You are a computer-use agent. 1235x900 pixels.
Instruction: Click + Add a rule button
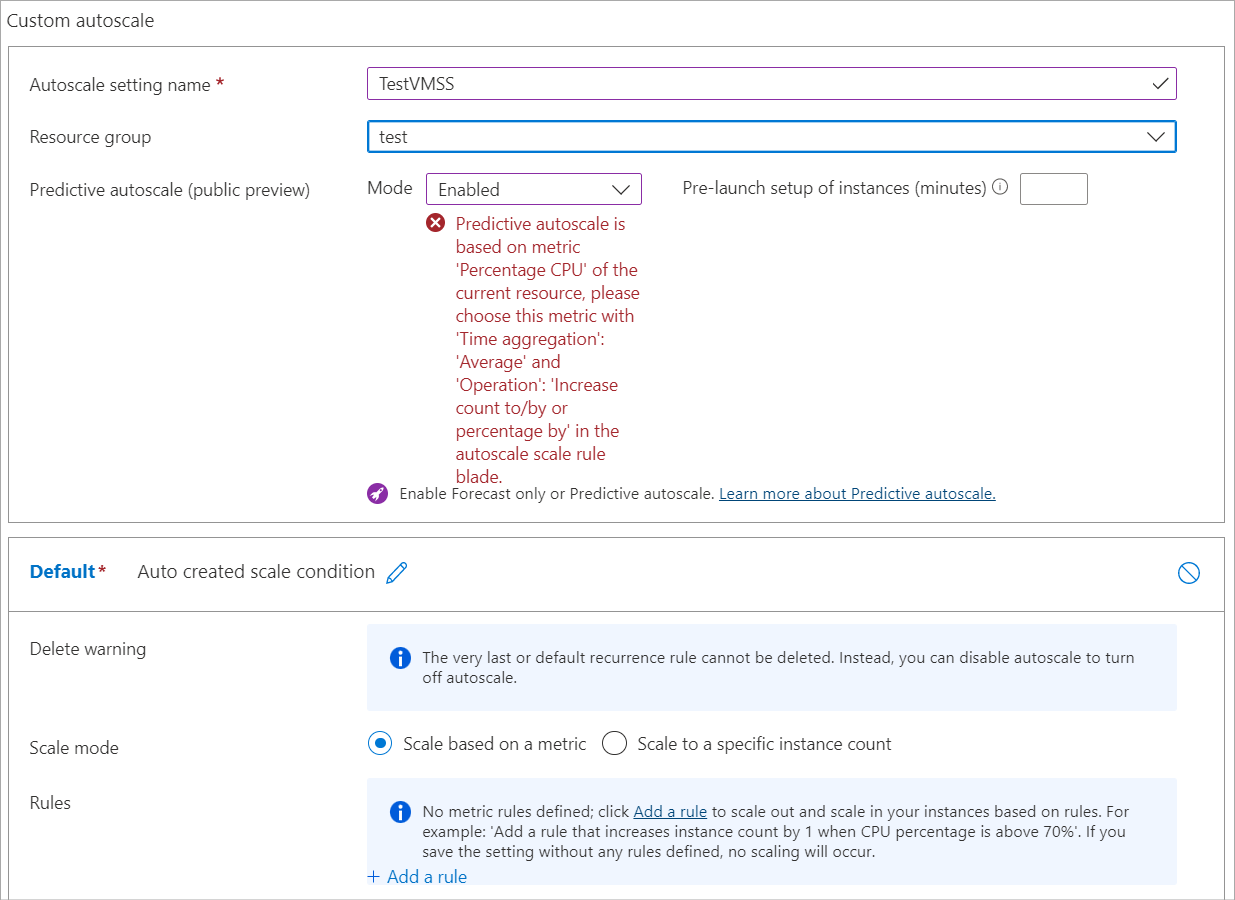[417, 877]
